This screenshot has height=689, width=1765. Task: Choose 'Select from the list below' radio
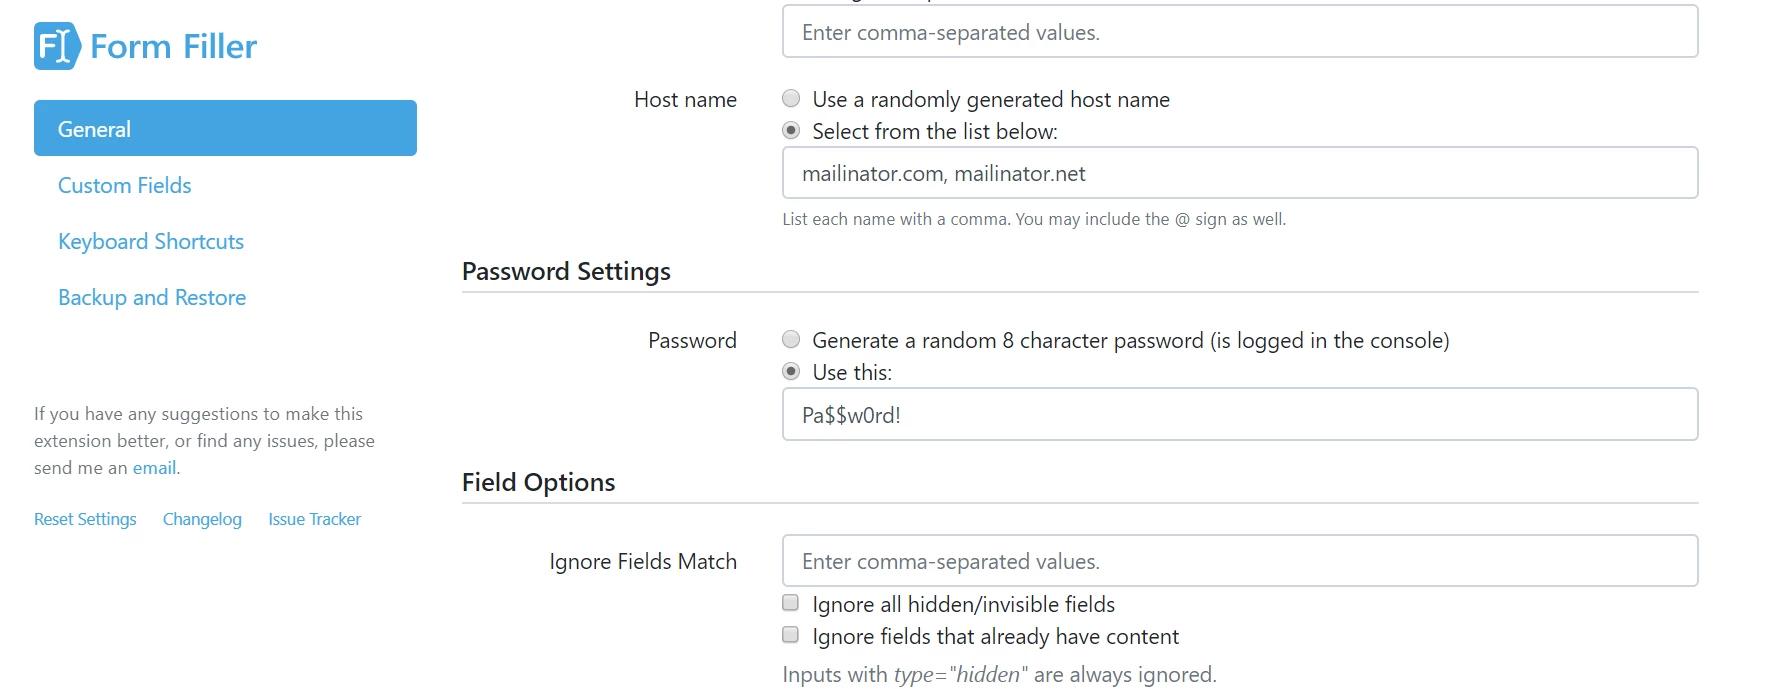[791, 131]
